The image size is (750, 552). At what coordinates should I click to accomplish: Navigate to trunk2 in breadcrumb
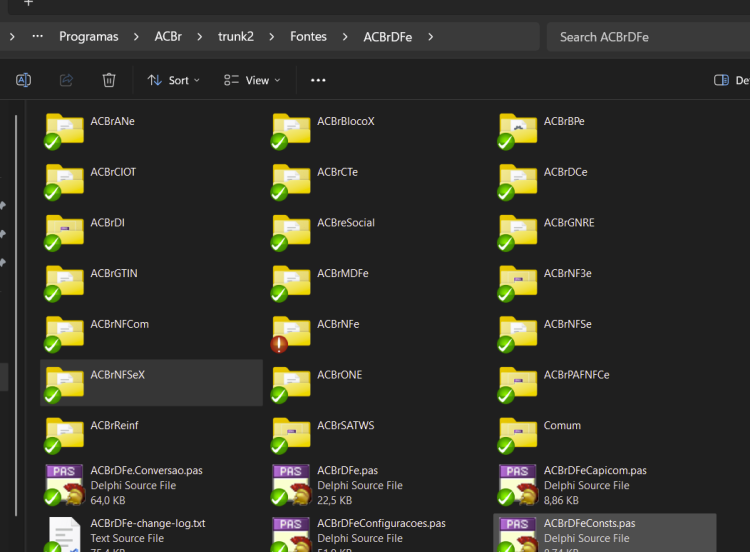[x=236, y=37]
